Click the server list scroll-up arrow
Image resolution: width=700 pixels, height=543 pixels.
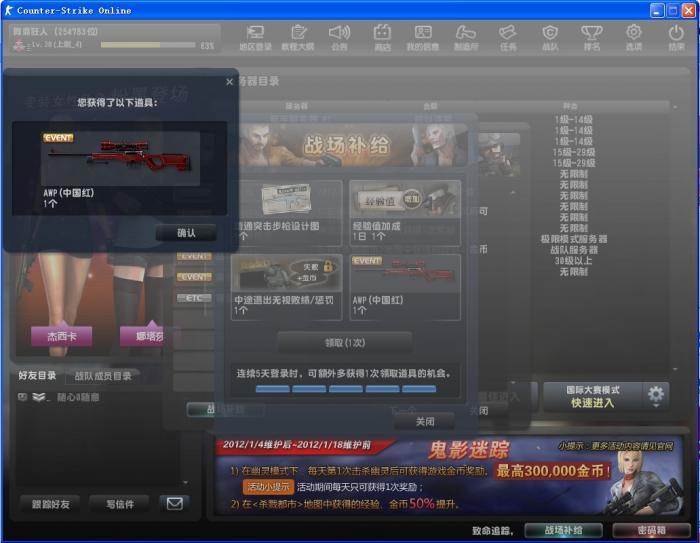675,107
